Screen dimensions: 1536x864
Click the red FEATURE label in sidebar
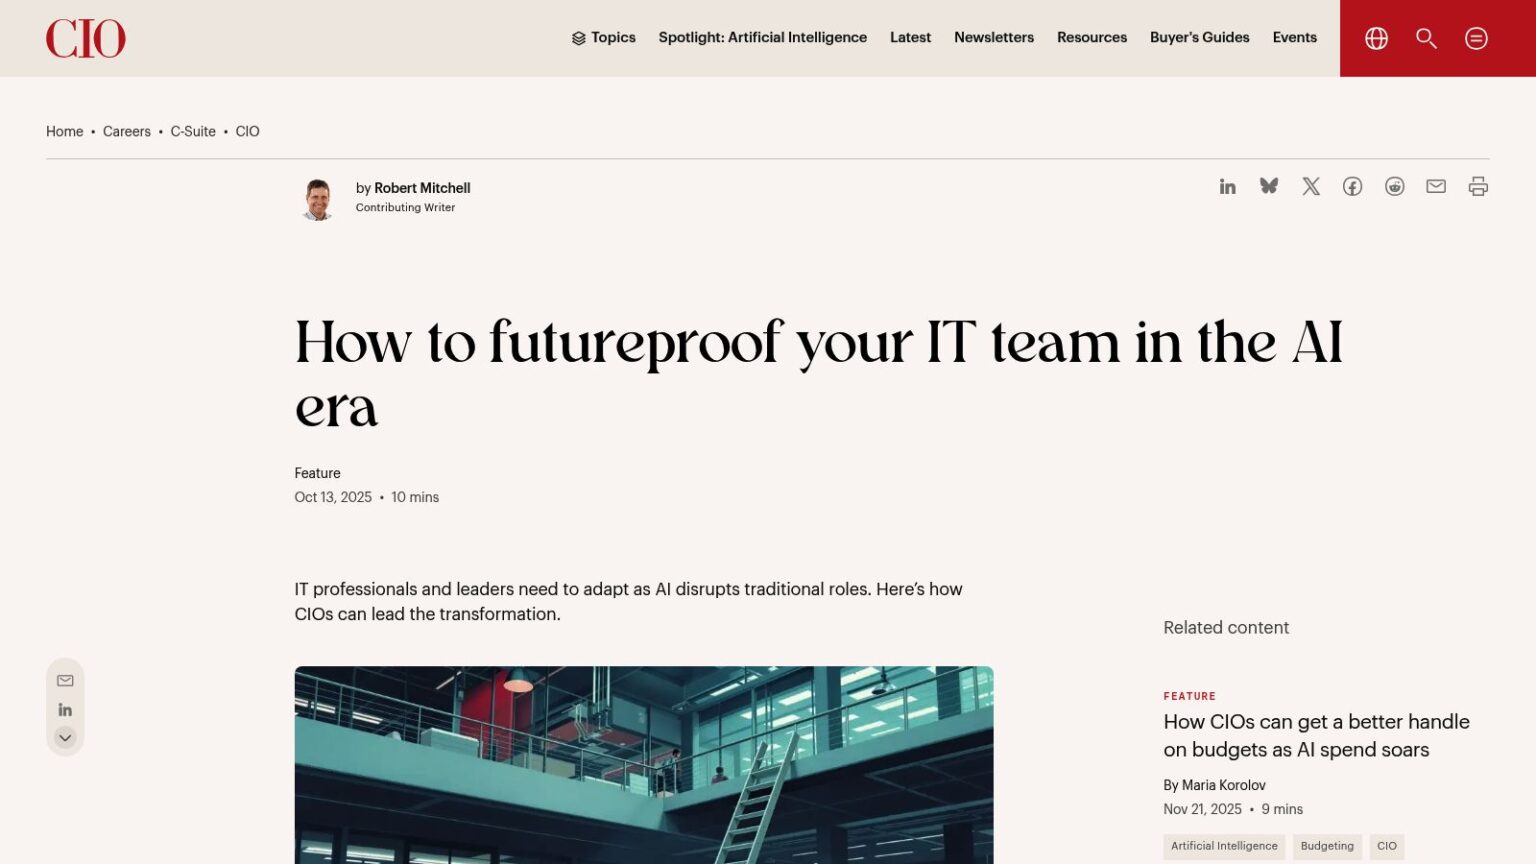(x=1190, y=696)
